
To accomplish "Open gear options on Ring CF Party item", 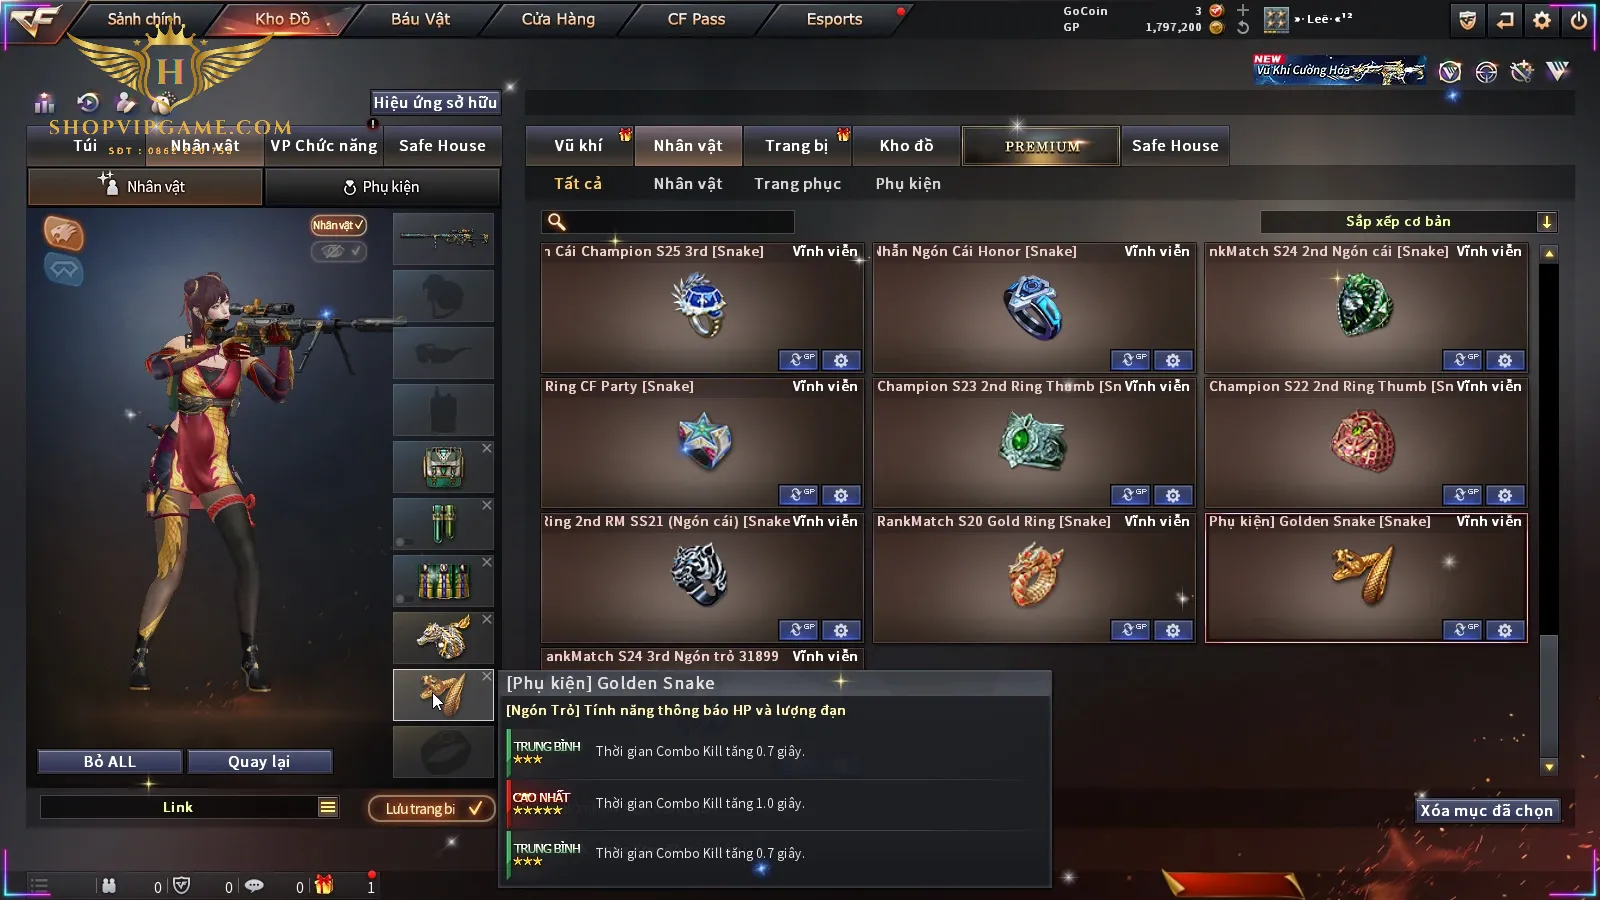I will (841, 495).
